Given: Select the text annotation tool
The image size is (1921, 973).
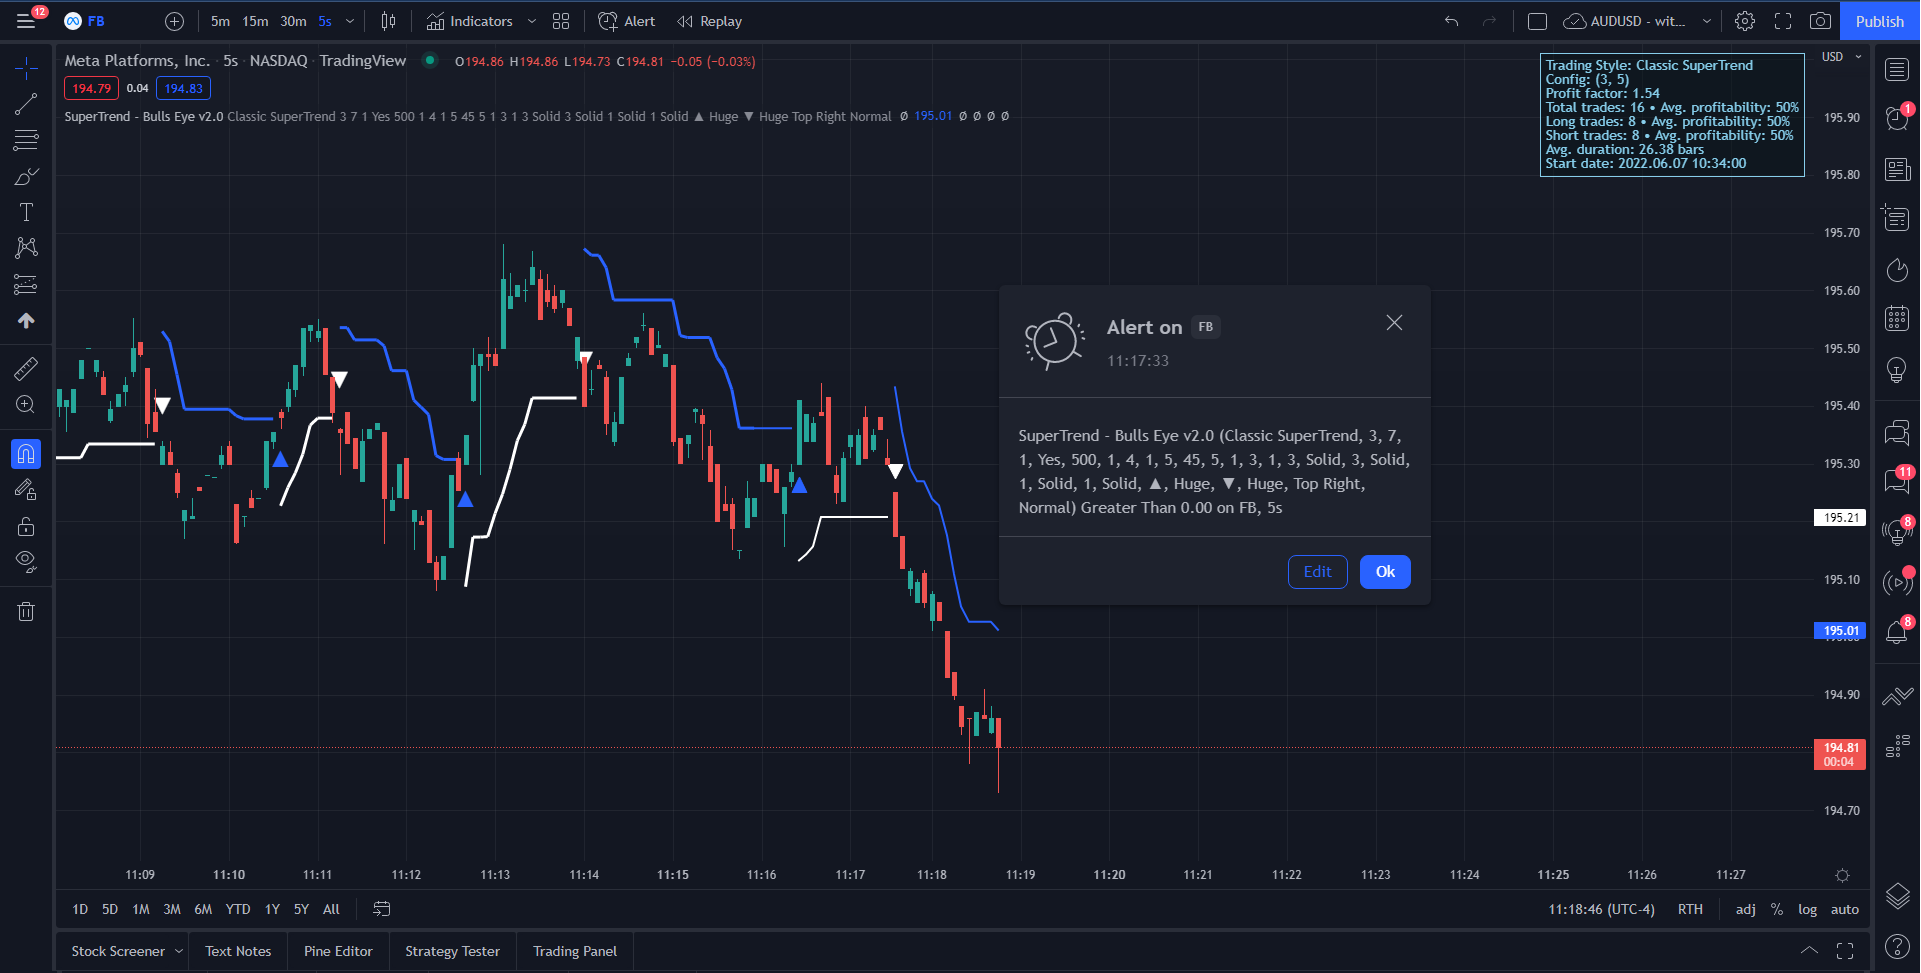Looking at the screenshot, I should 26,211.
